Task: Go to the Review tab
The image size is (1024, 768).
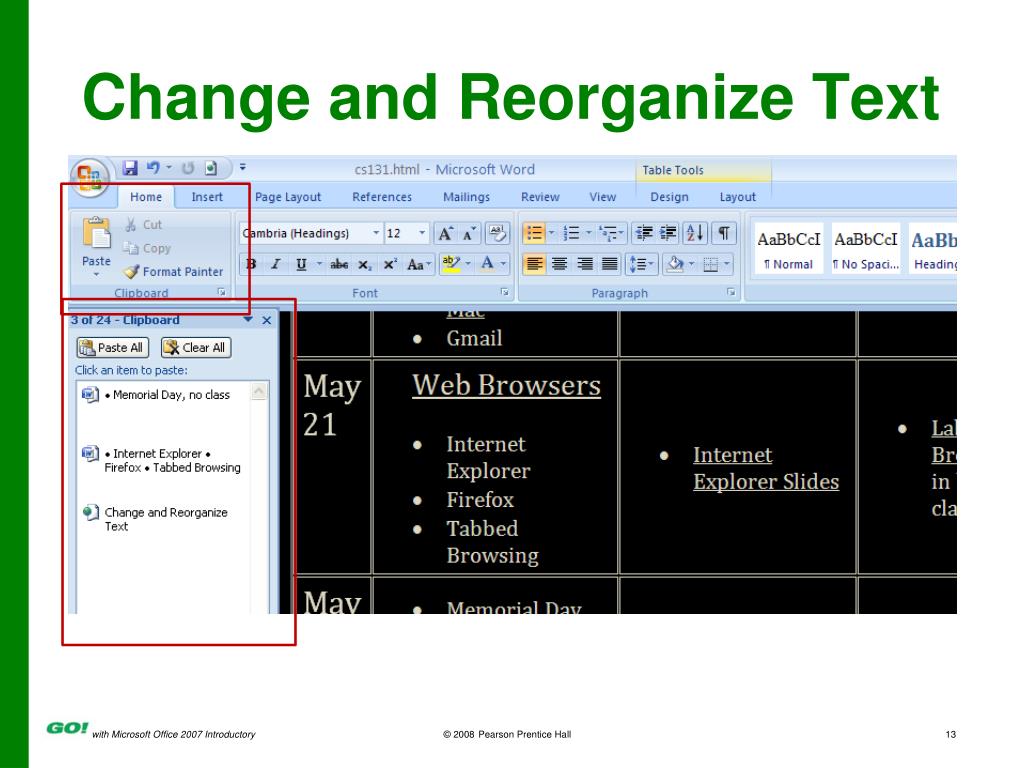Action: click(x=540, y=197)
